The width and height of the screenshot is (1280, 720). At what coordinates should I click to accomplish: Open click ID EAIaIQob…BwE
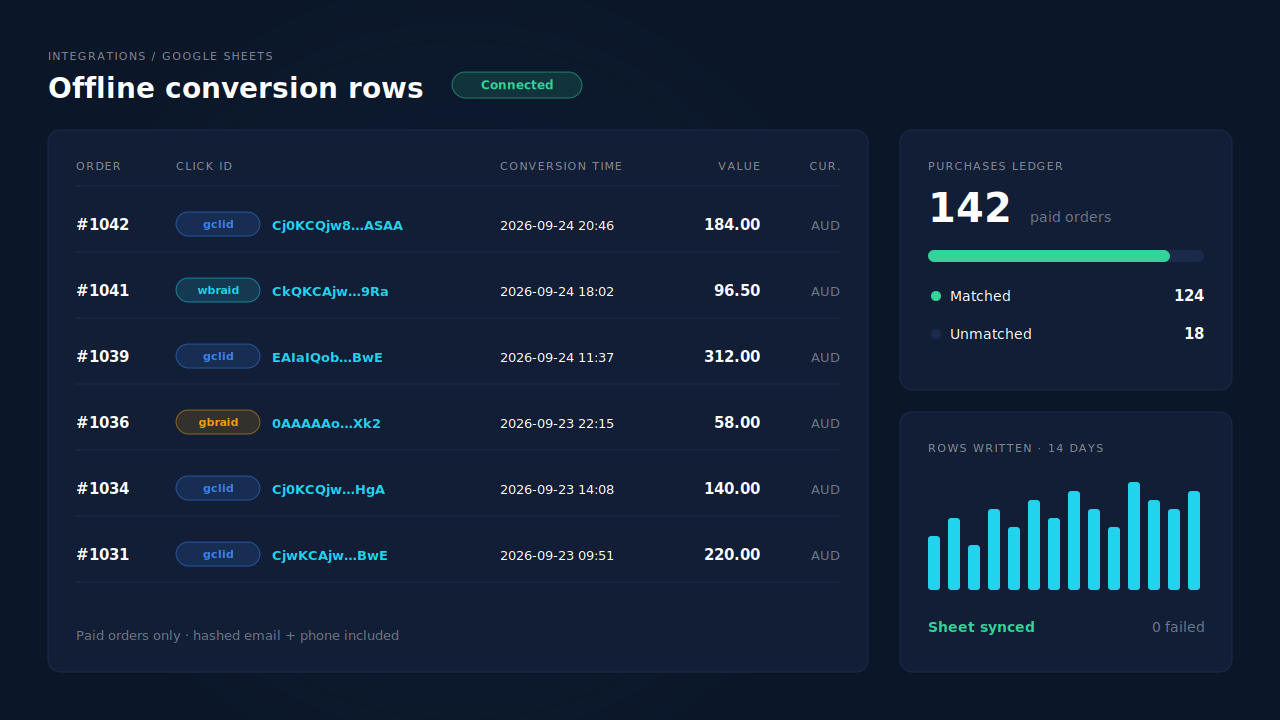[x=327, y=358]
